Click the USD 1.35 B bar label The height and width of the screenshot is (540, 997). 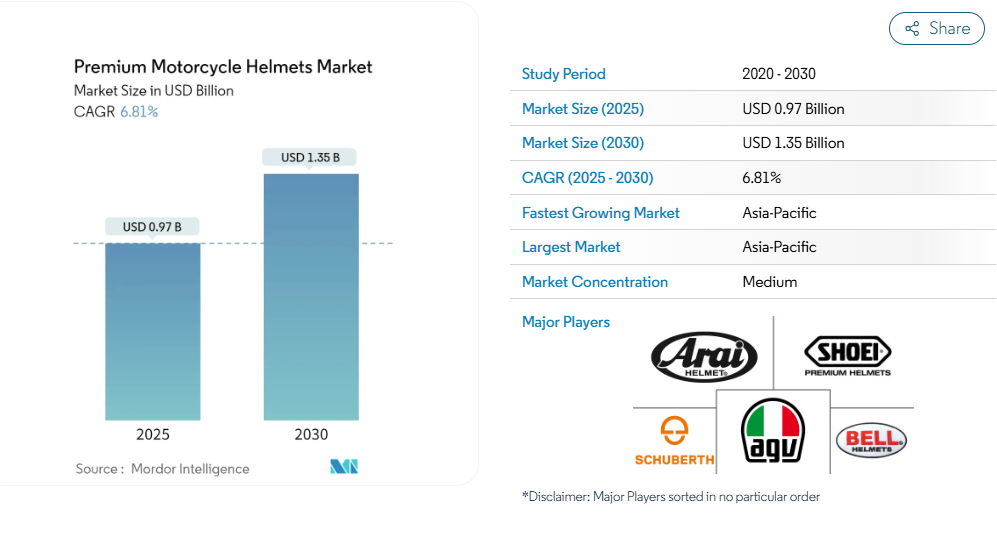310,157
